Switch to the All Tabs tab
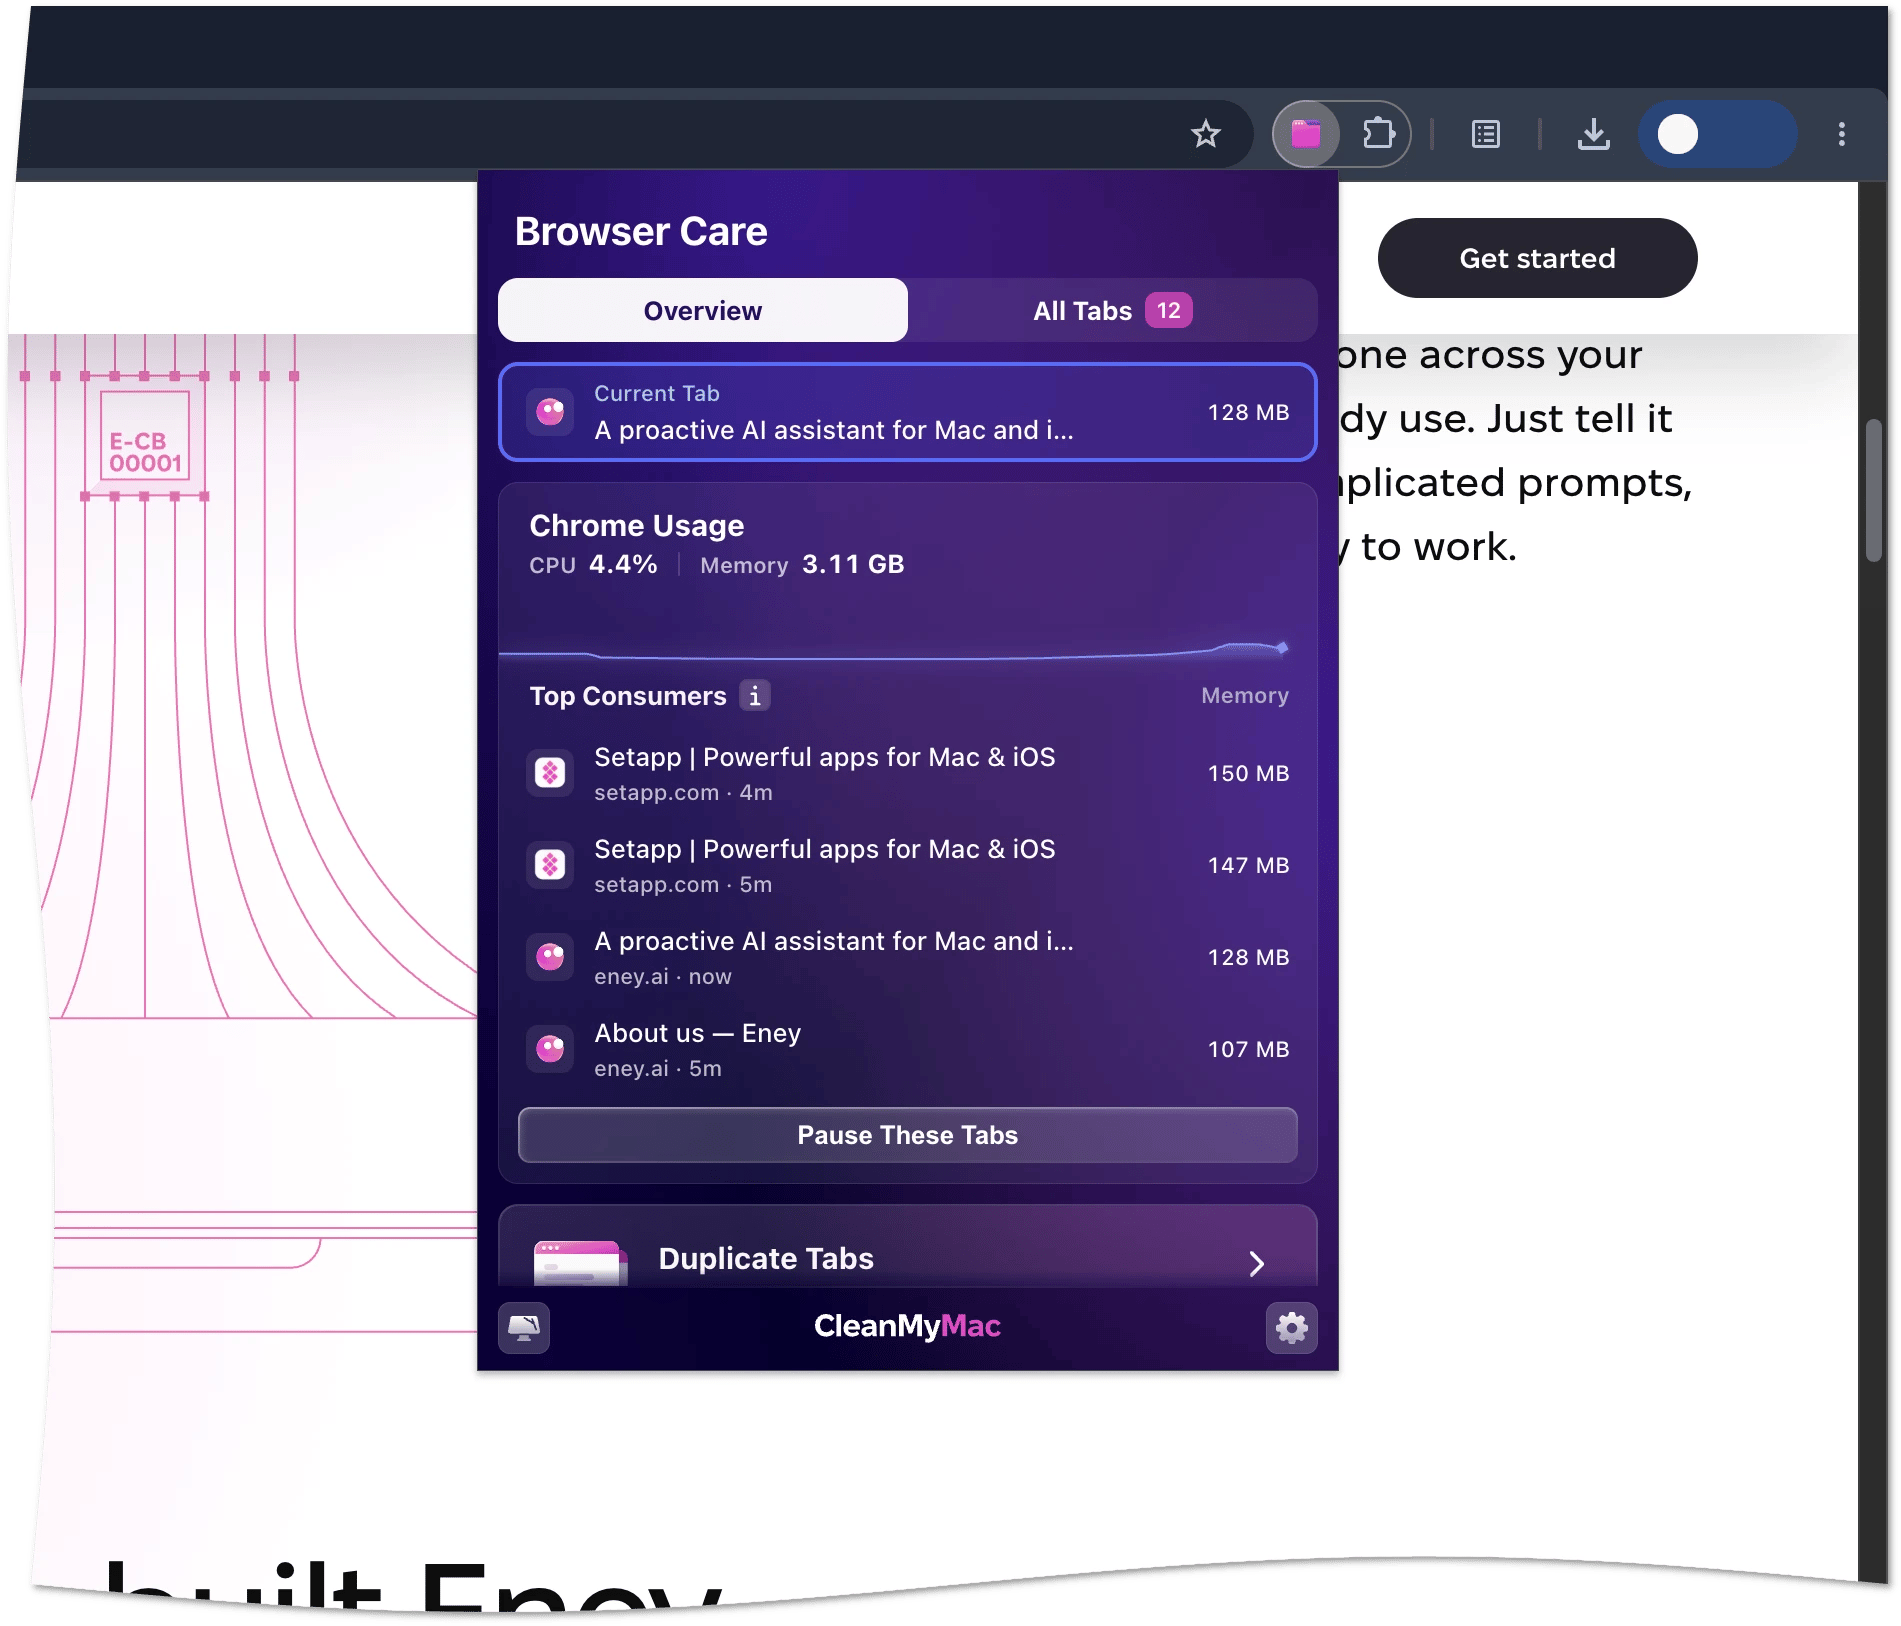 (1112, 311)
